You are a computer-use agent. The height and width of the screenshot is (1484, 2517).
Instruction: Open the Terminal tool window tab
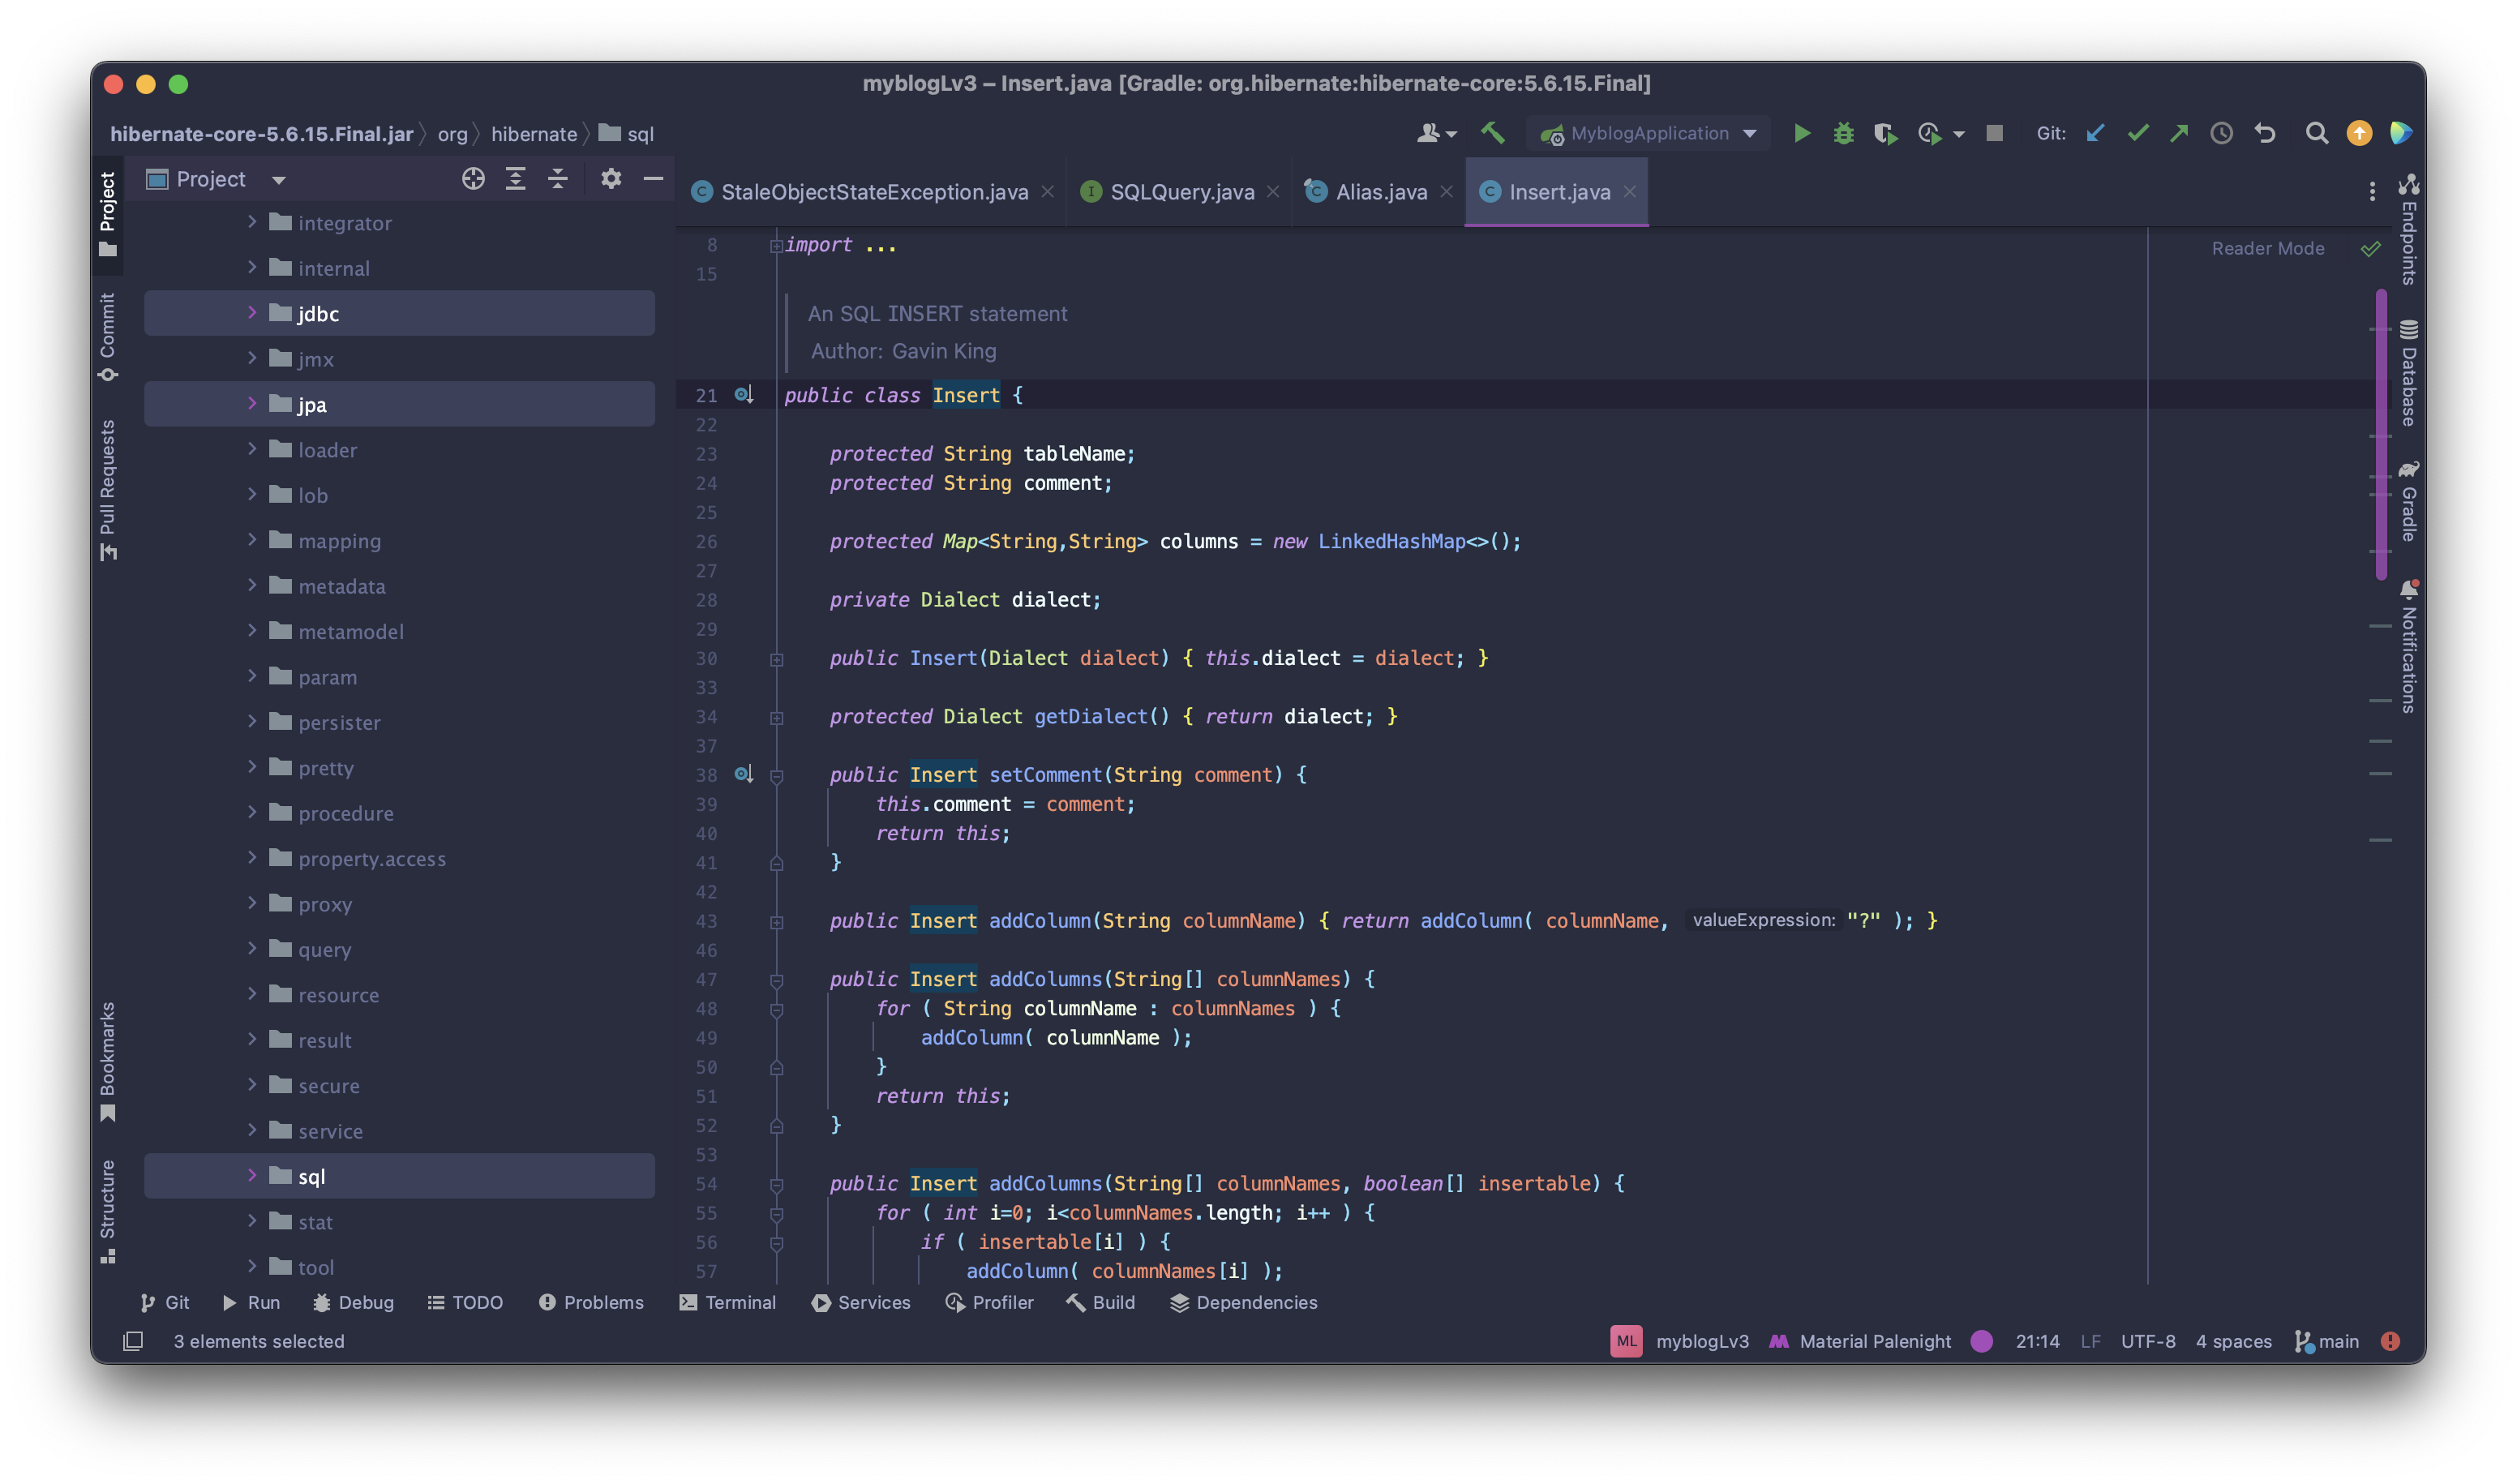click(727, 1302)
